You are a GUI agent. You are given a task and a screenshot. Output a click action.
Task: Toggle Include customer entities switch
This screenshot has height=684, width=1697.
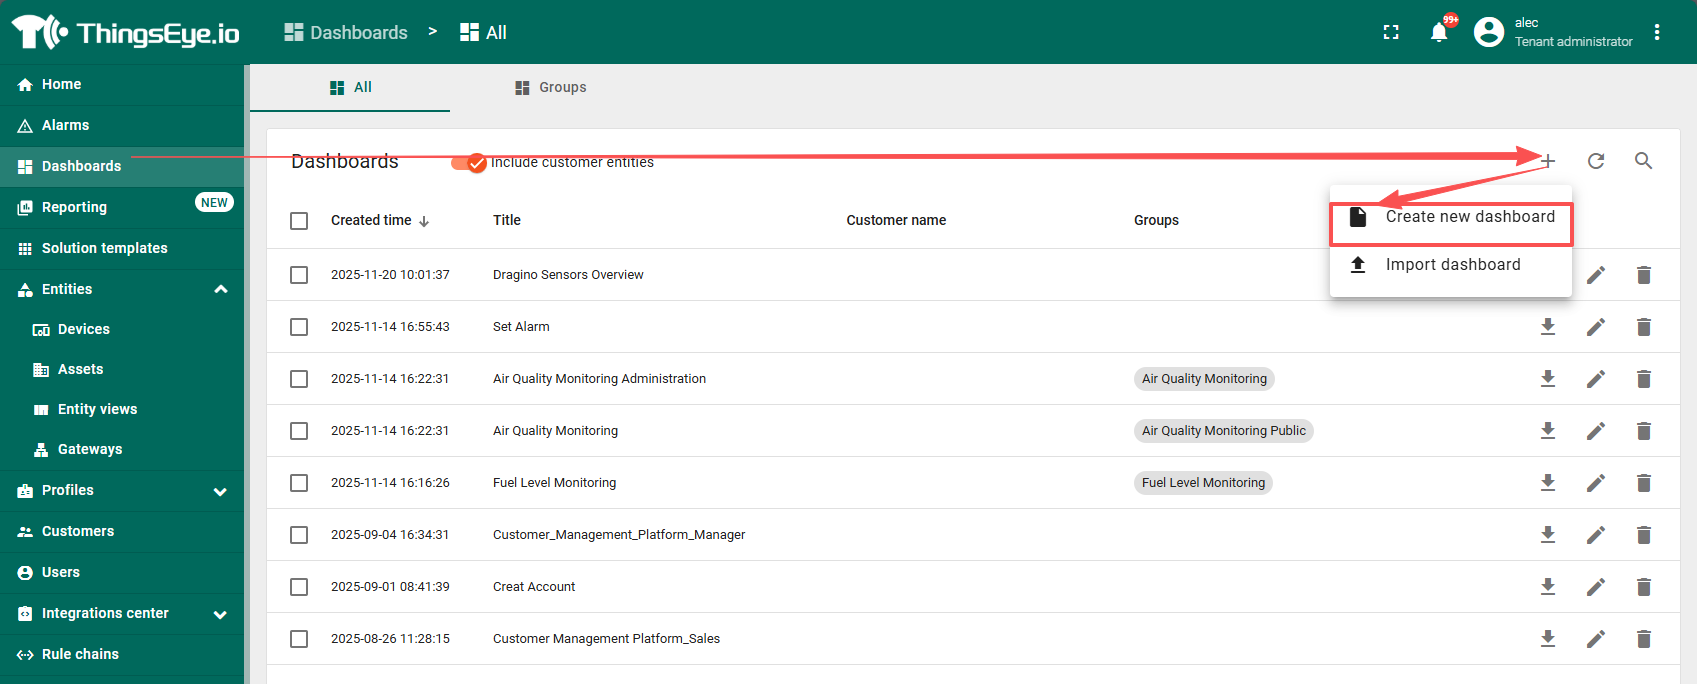tap(468, 162)
